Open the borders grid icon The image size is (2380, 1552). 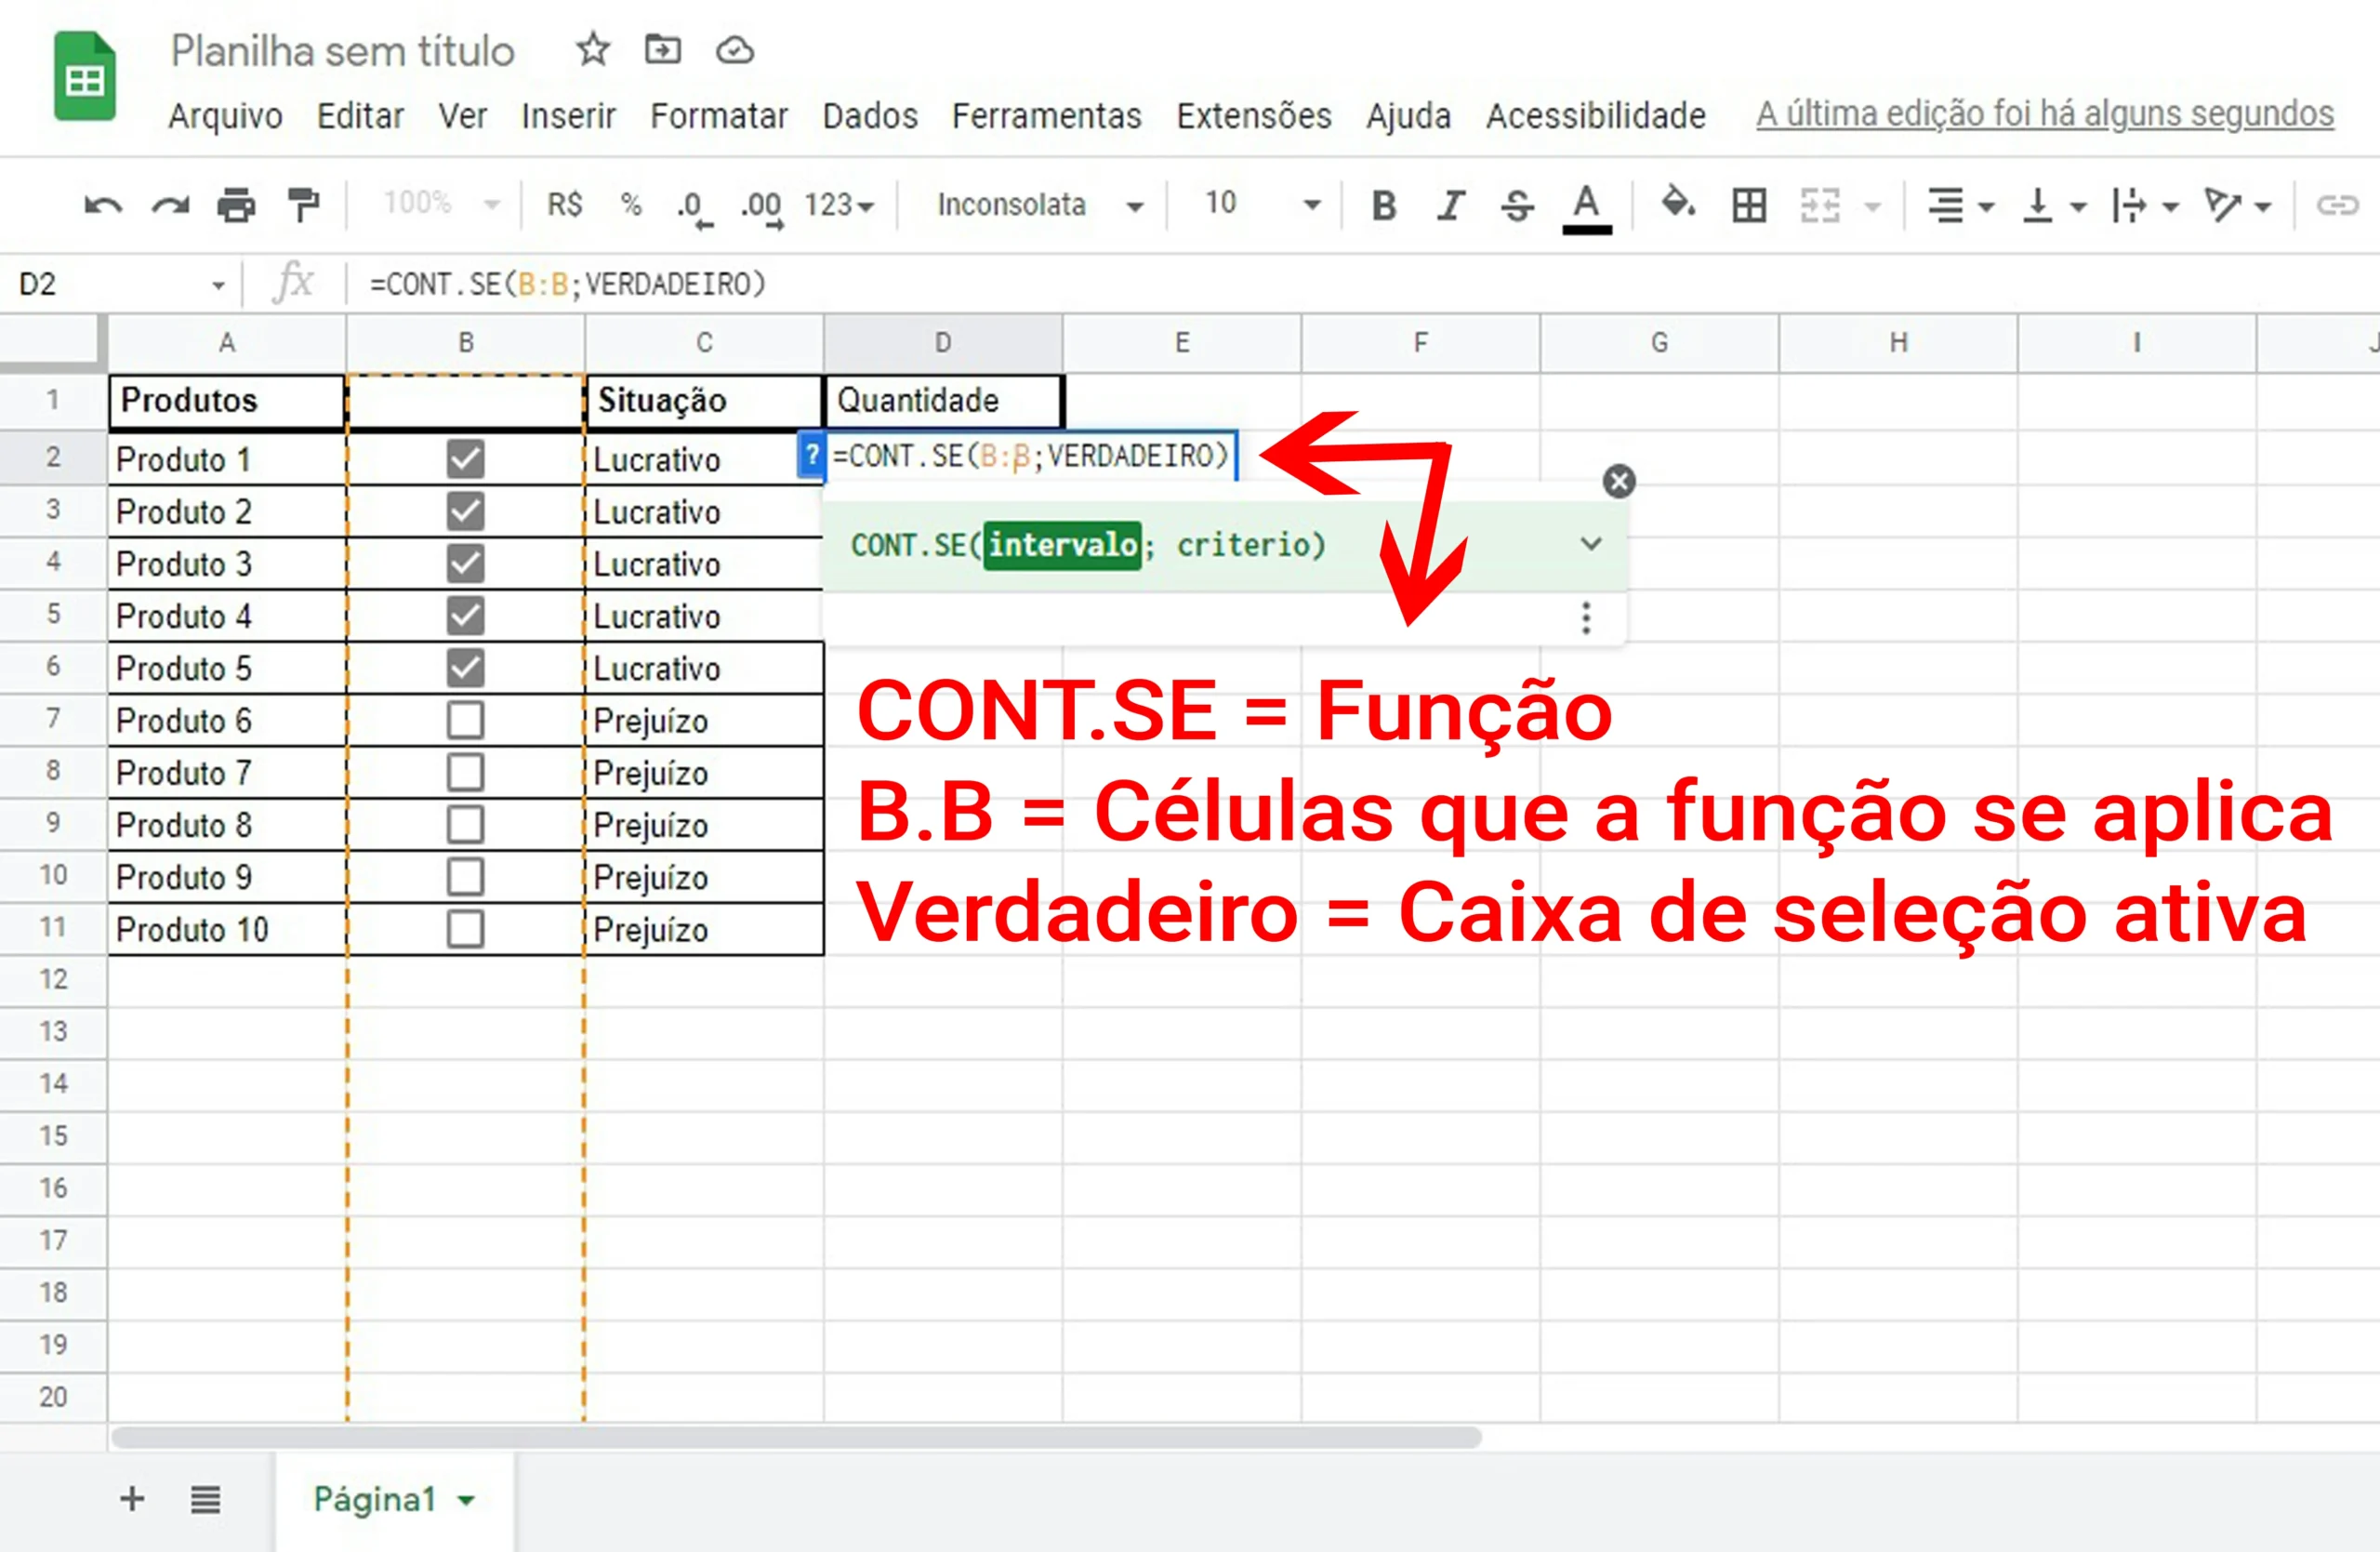tap(1749, 206)
